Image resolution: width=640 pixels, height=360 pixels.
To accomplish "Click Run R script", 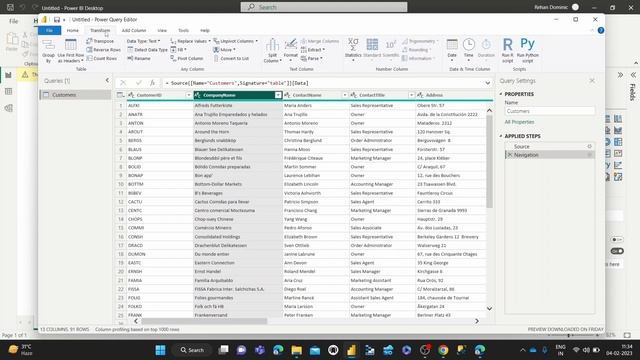I will [x=507, y=50].
